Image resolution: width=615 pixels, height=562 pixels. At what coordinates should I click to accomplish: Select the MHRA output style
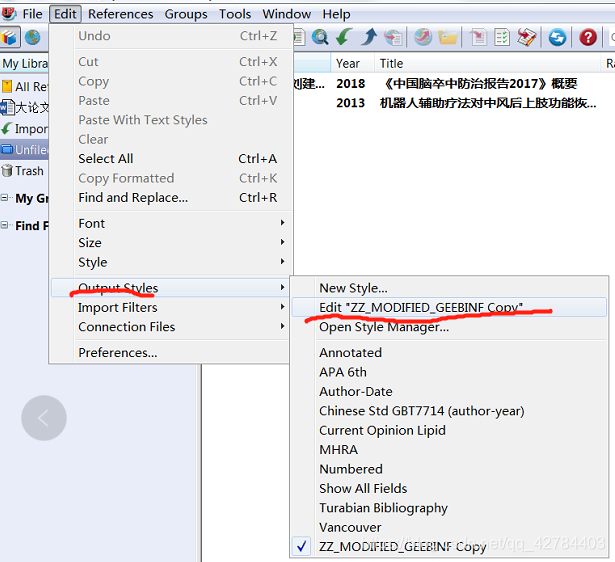[449, 449]
